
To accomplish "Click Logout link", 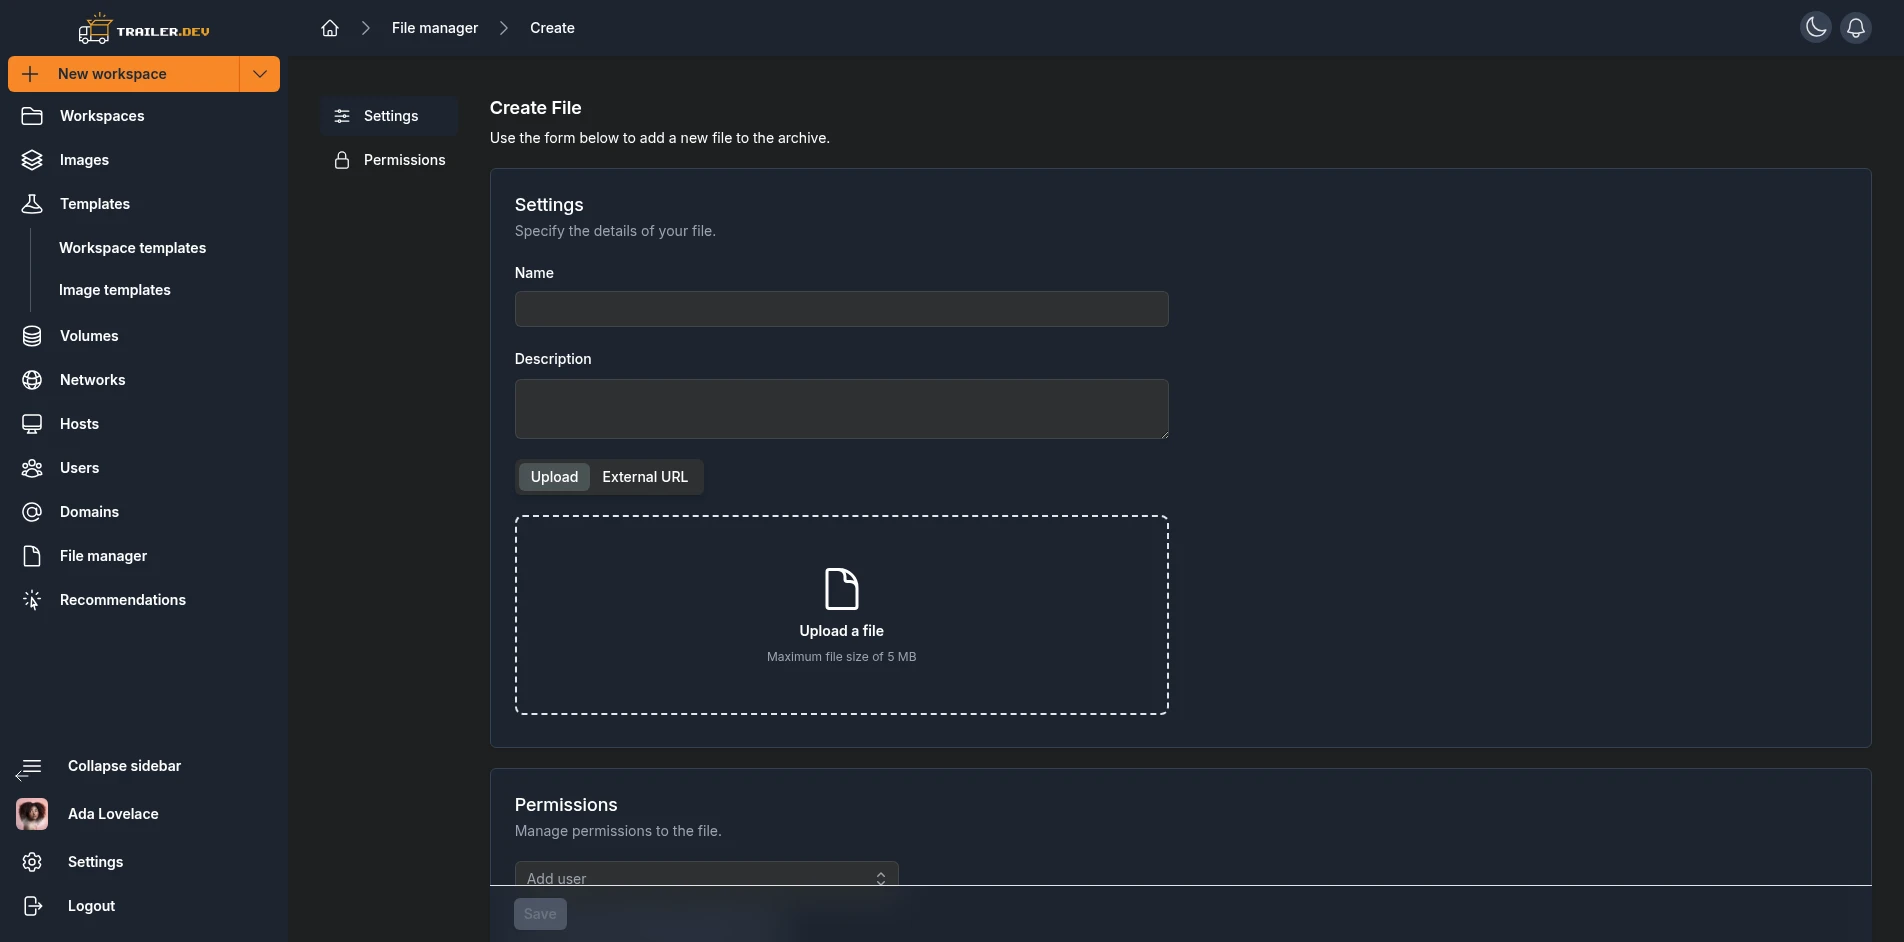I will 92,906.
